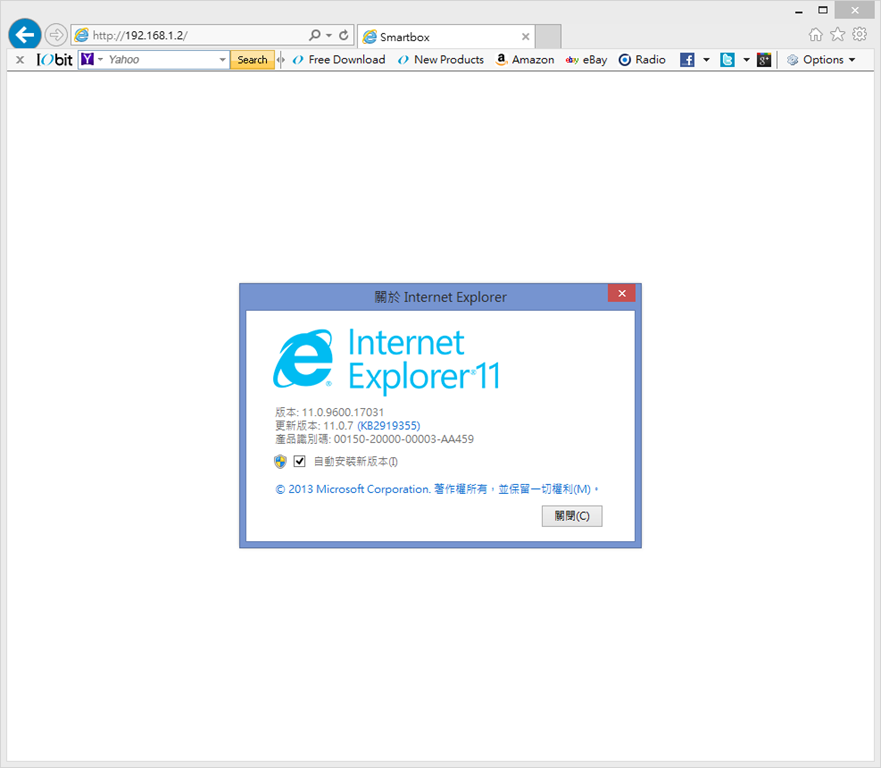Viewport: 881px width, 768px height.
Task: Open the Radio toolbar item
Action: 642,60
